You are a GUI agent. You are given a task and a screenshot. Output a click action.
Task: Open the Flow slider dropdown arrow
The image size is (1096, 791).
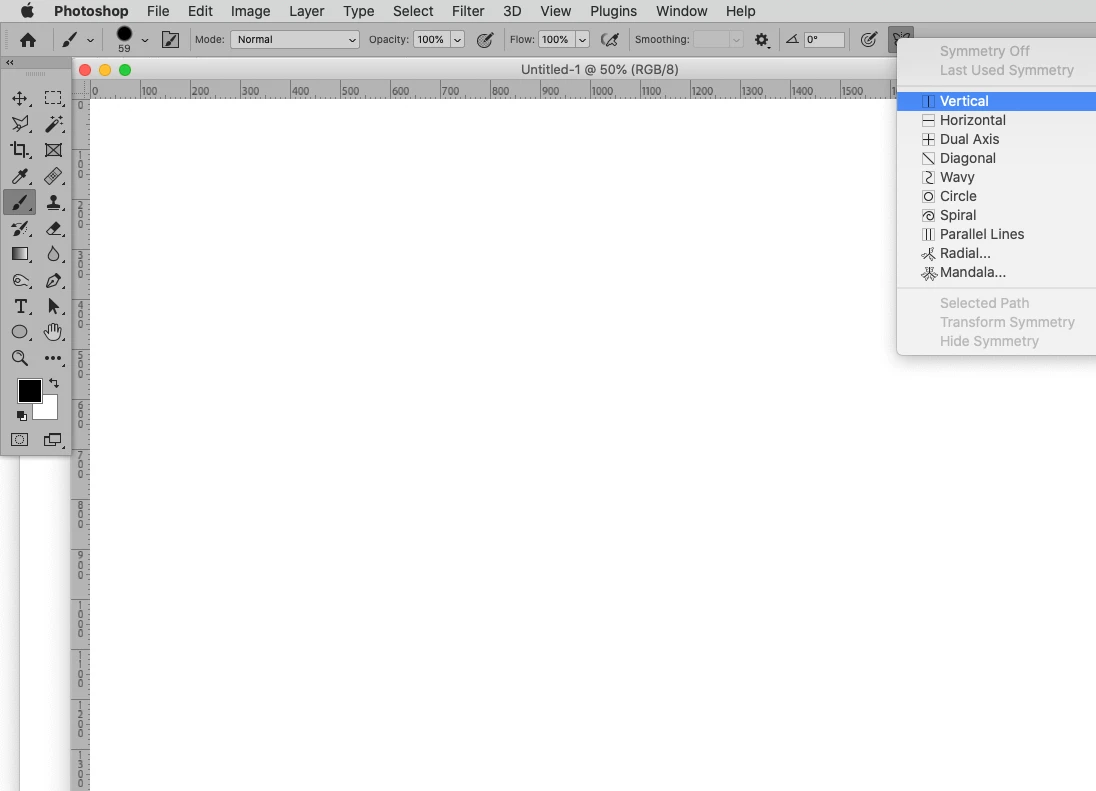(x=582, y=40)
